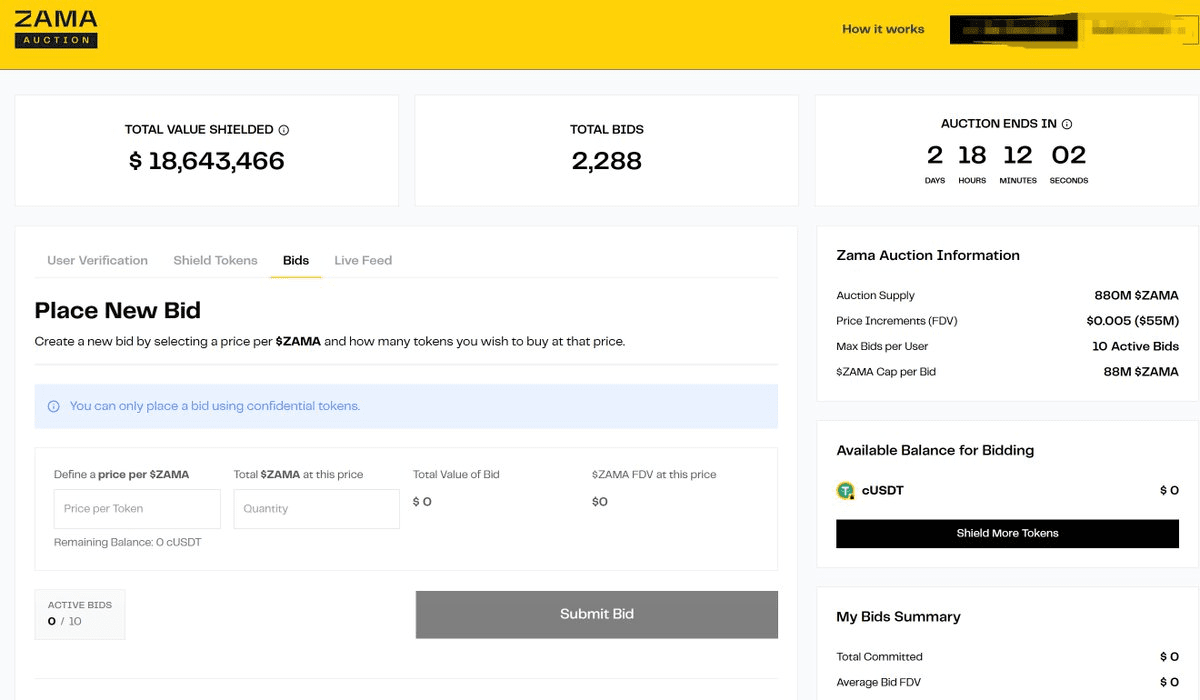
Task: Open the Live Feed tab
Action: [363, 260]
